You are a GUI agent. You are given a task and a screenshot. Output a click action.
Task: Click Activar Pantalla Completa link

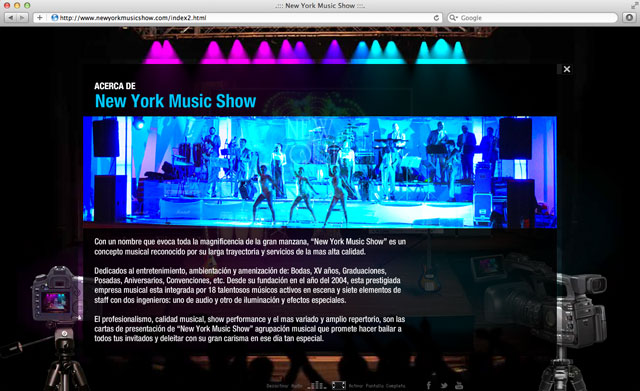tap(377, 386)
